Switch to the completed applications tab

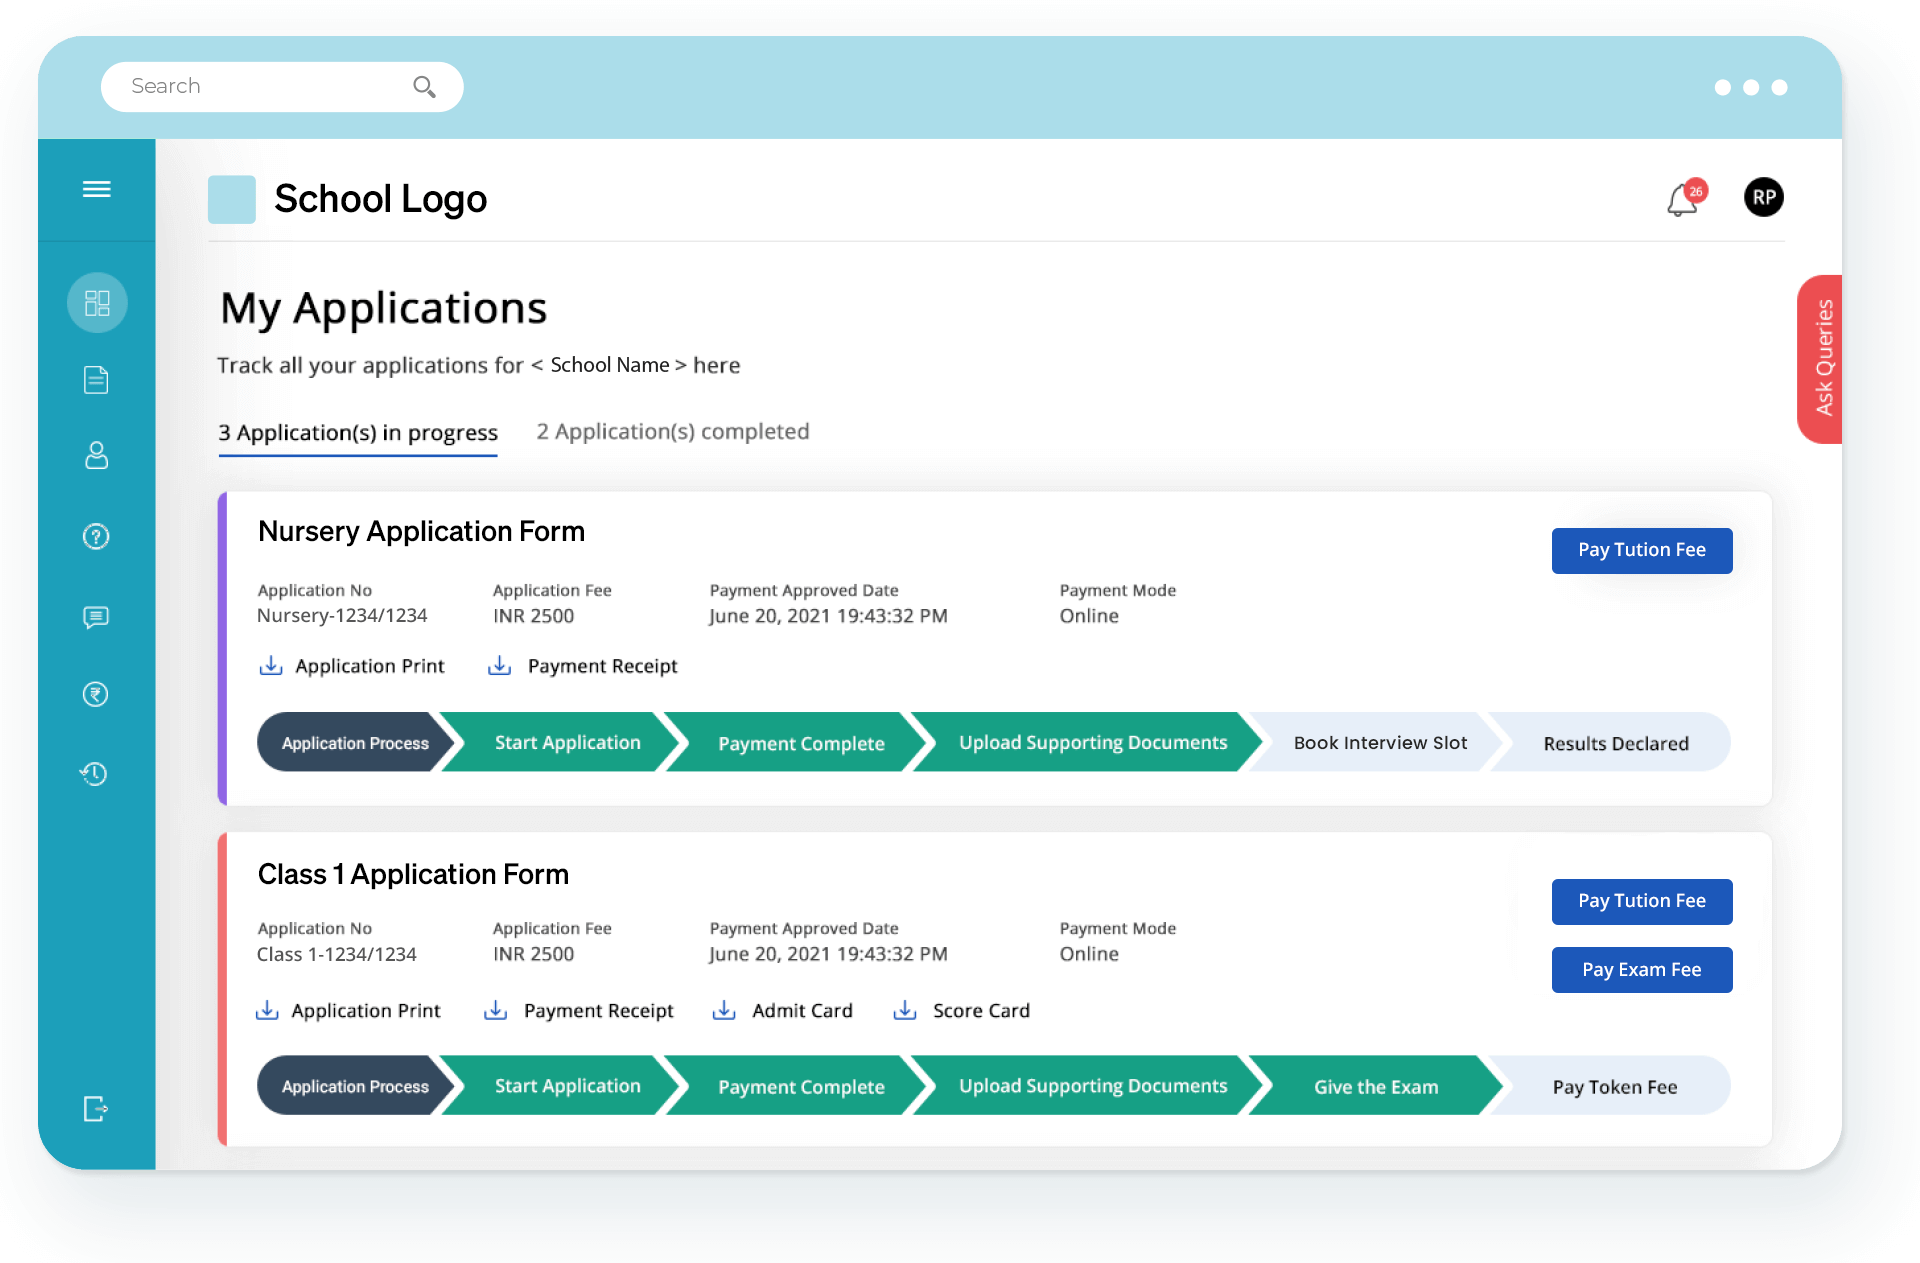click(672, 431)
